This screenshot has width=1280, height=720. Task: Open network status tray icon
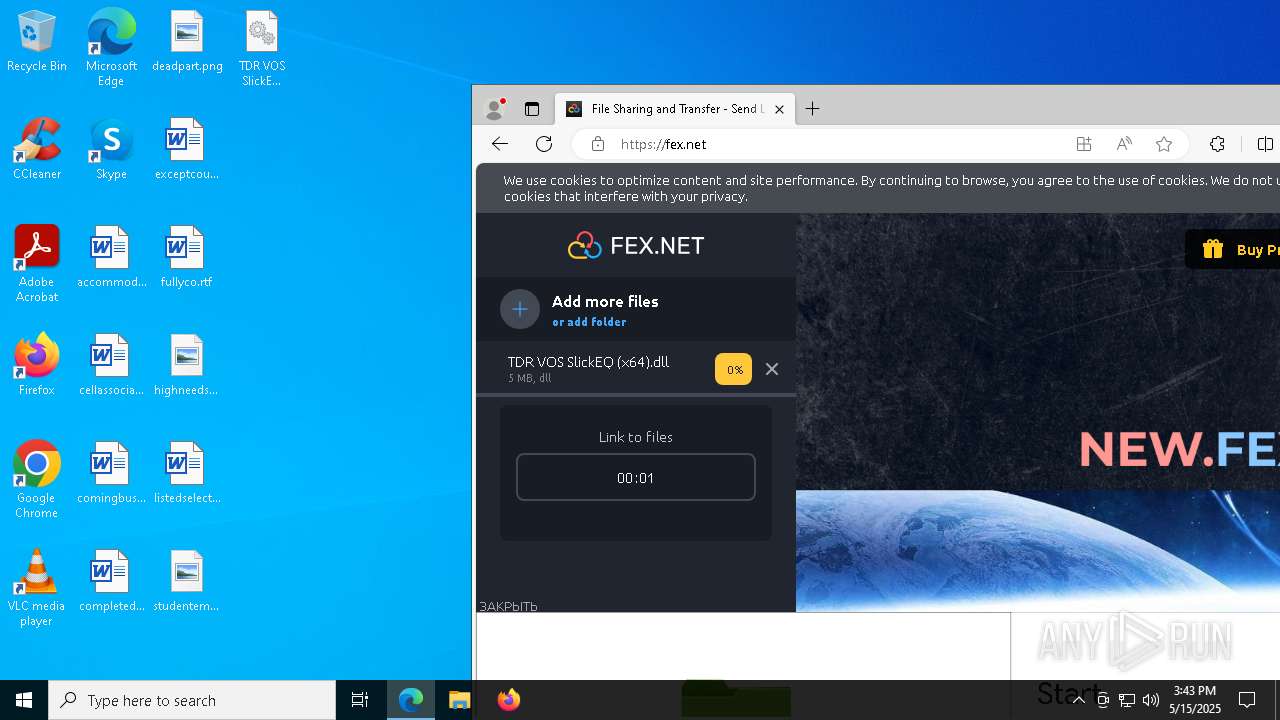click(1127, 700)
